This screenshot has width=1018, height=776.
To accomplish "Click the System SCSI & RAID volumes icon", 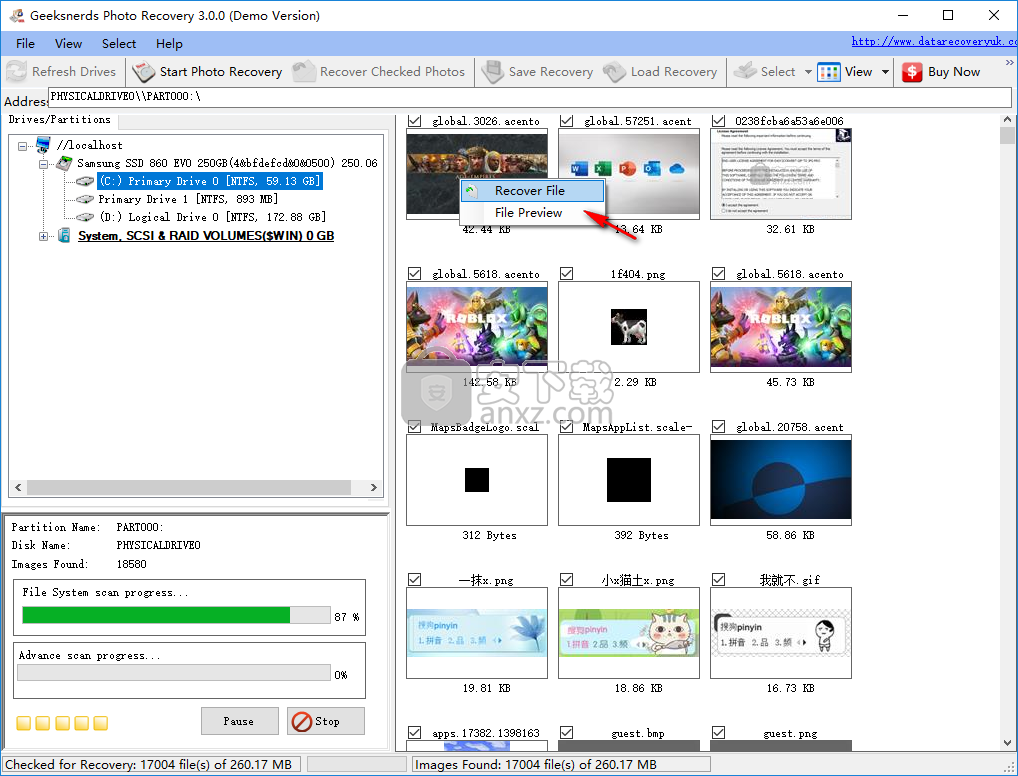I will pos(64,235).
